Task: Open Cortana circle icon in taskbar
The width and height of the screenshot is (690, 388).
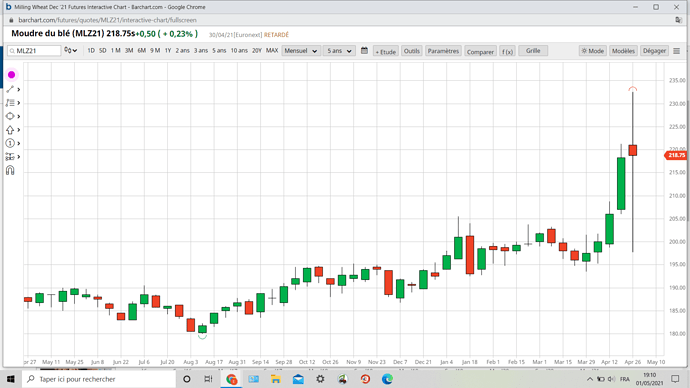Action: tap(187, 379)
